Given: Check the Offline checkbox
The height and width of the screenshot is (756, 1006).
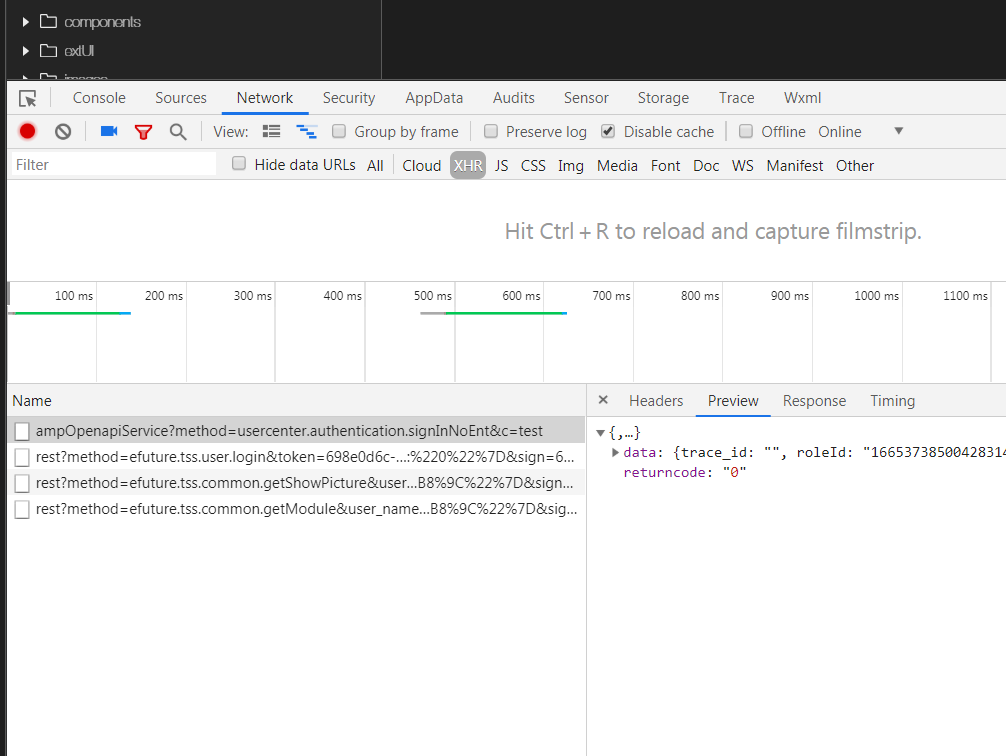Looking at the screenshot, I should point(746,131).
